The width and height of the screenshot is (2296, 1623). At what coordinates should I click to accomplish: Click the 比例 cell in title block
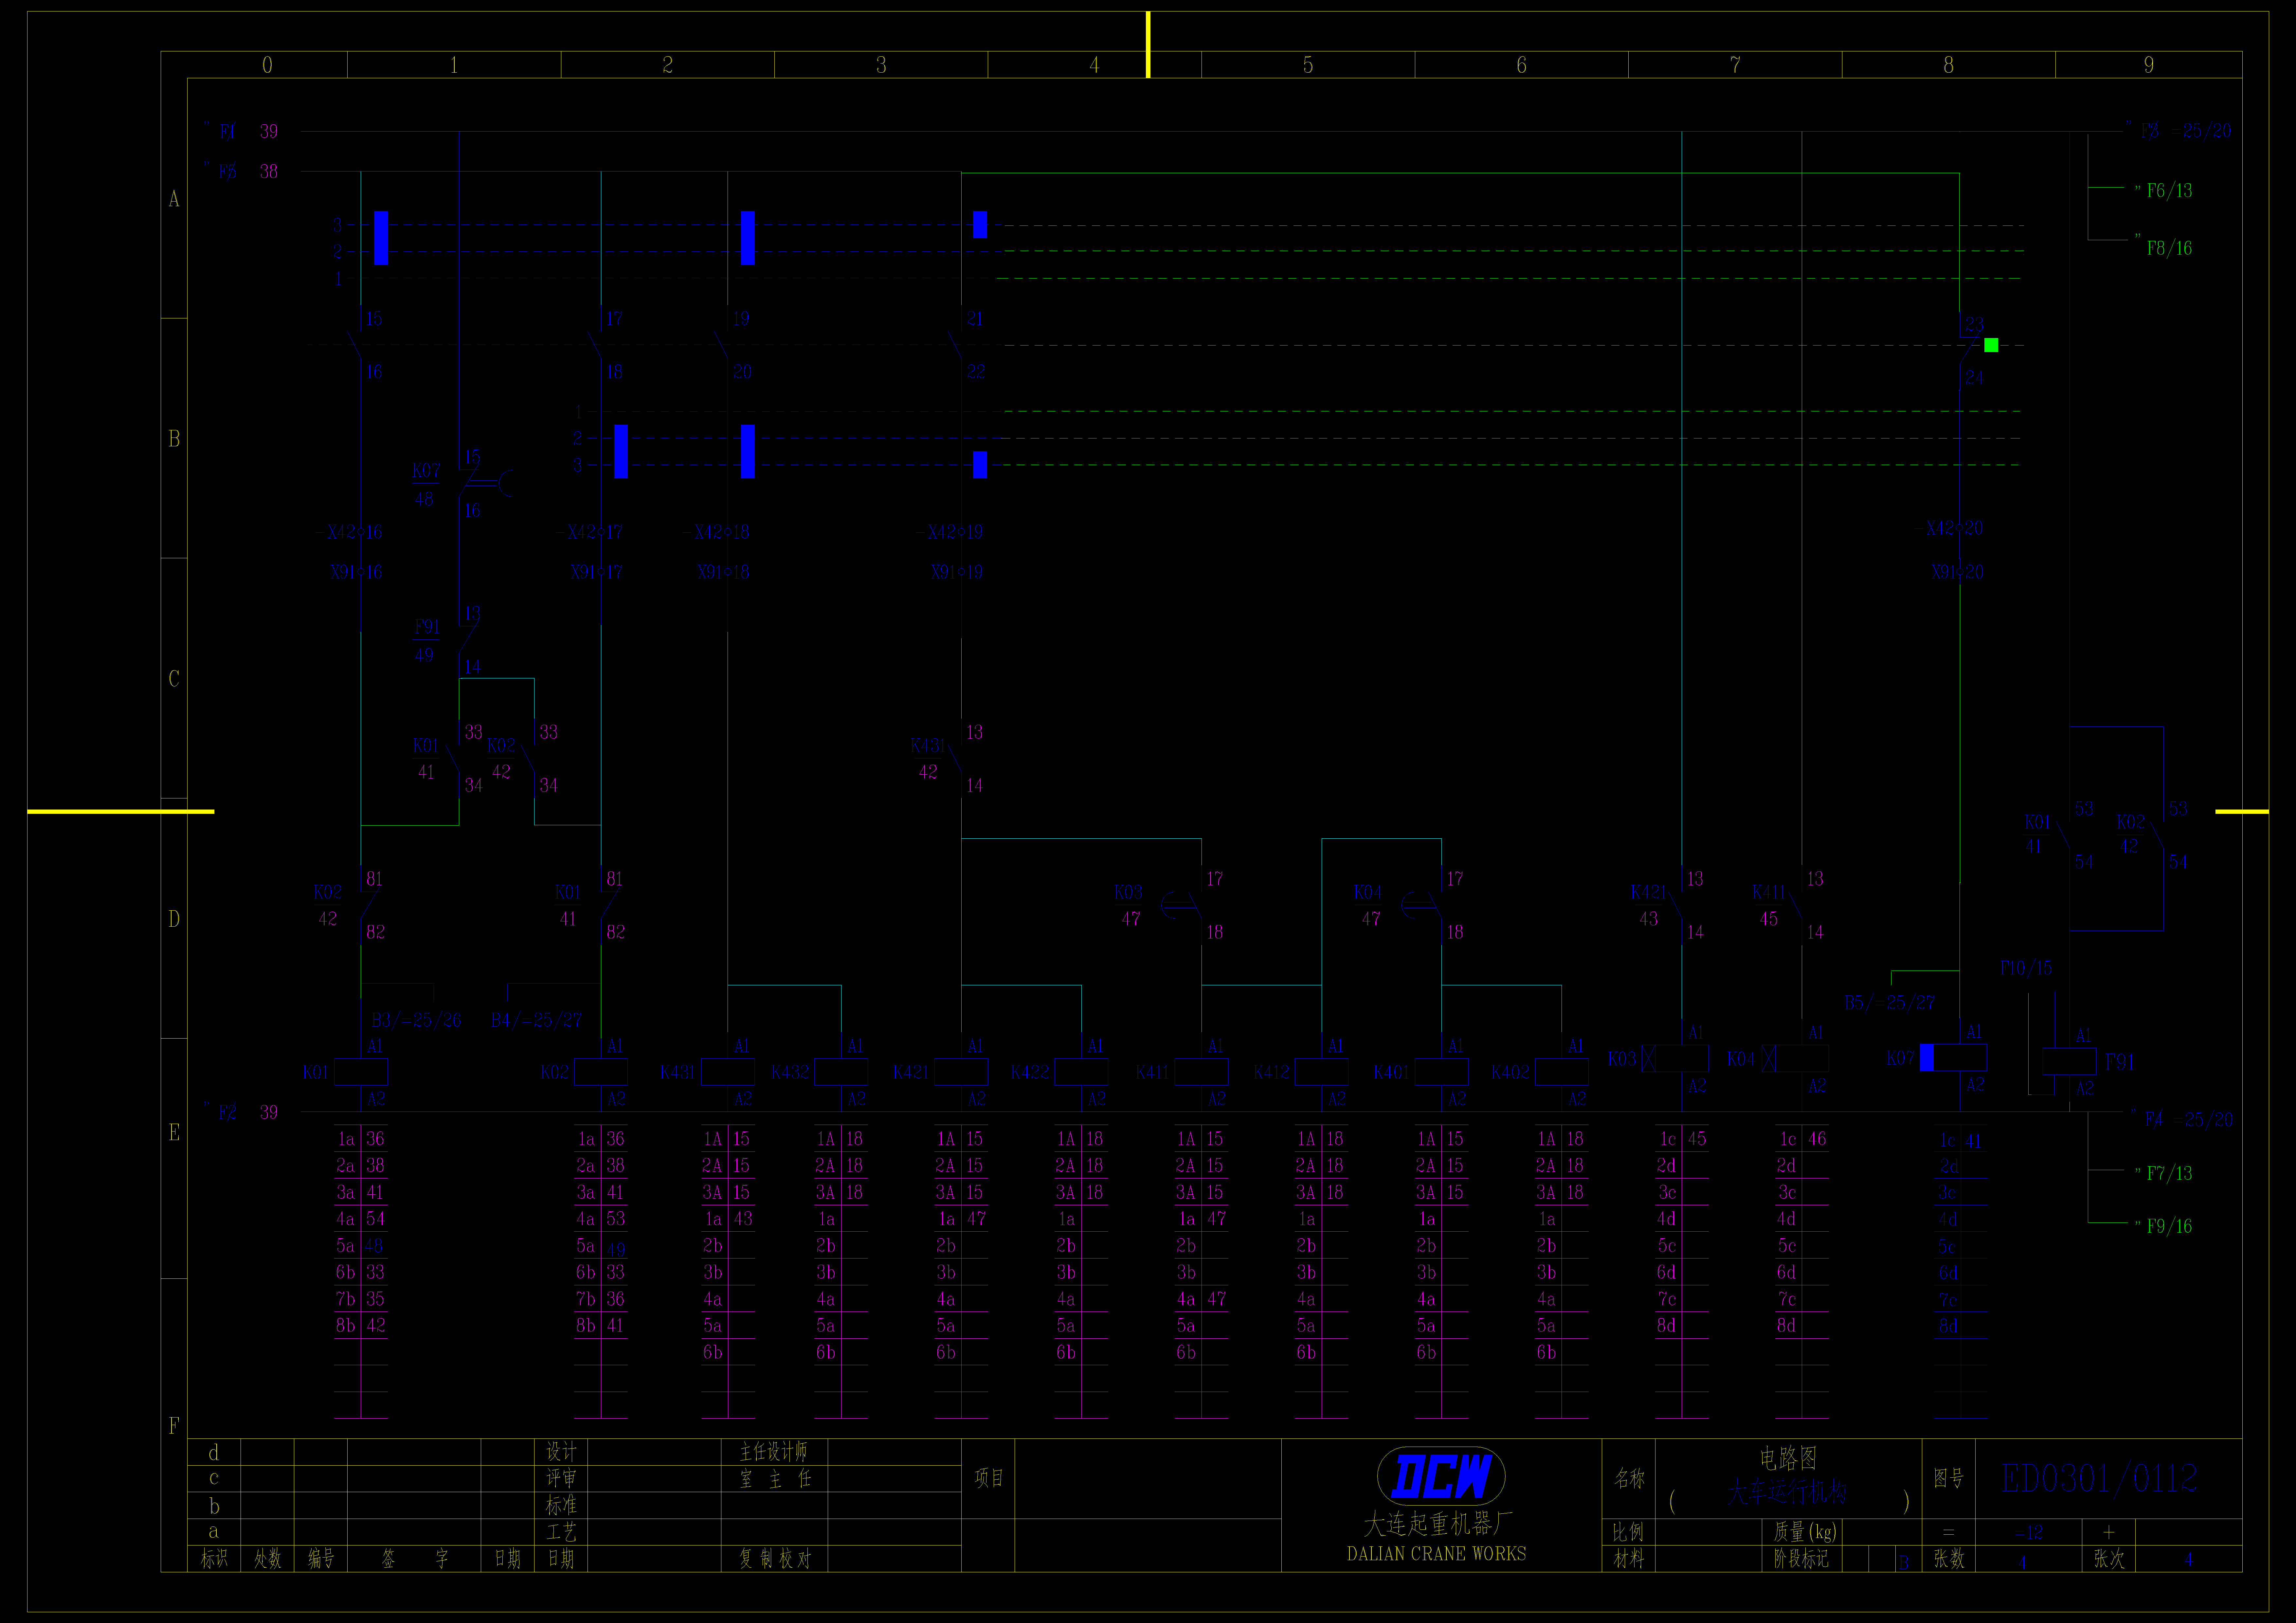pos(1628,1532)
